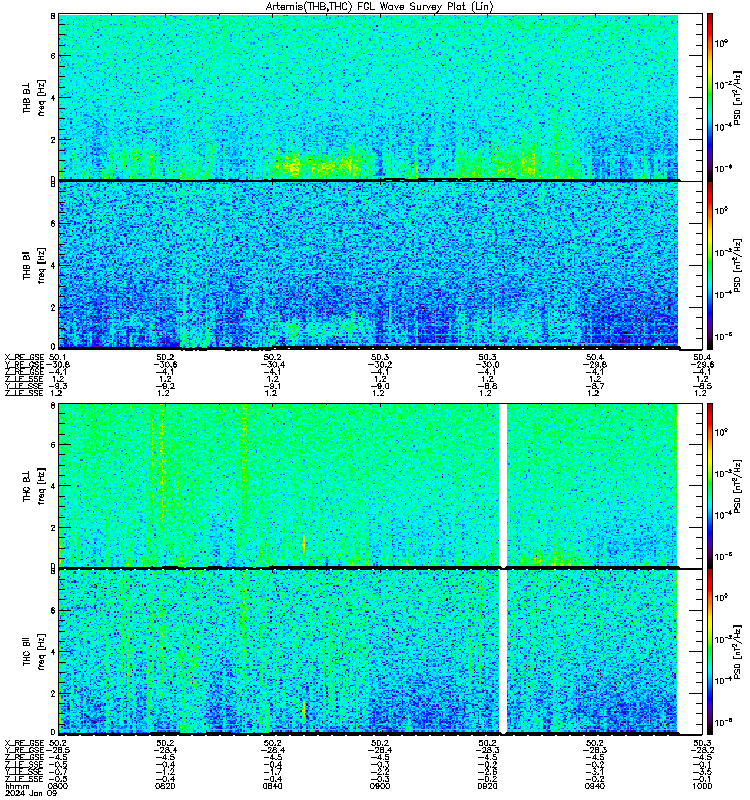This screenshot has height=800, width=750.
Task: Click the '2024 Jan 09' date label
Action: [32, 793]
